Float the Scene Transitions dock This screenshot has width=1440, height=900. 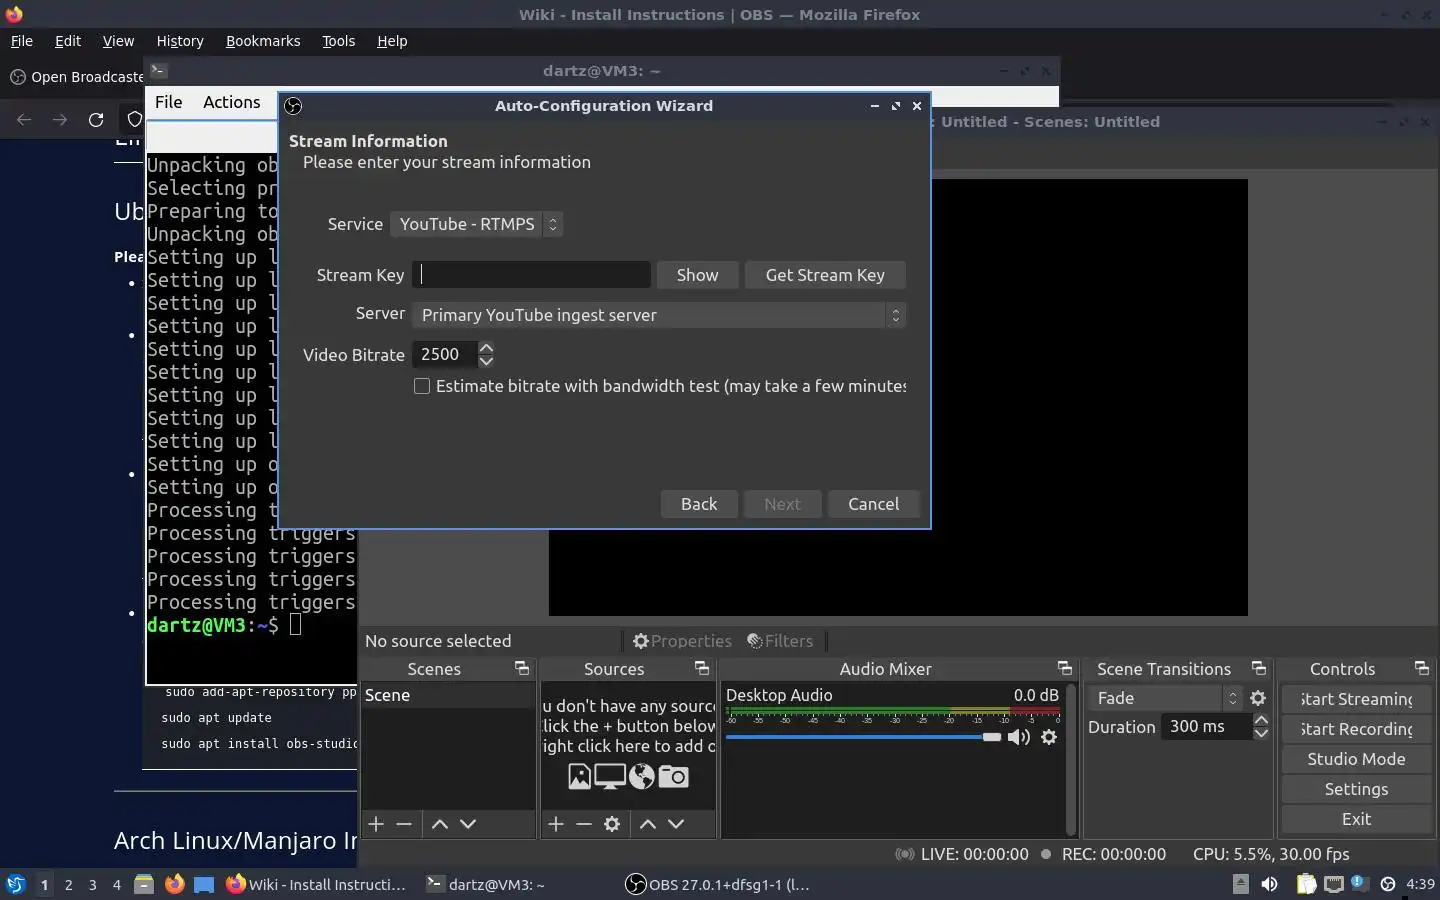(1259, 668)
